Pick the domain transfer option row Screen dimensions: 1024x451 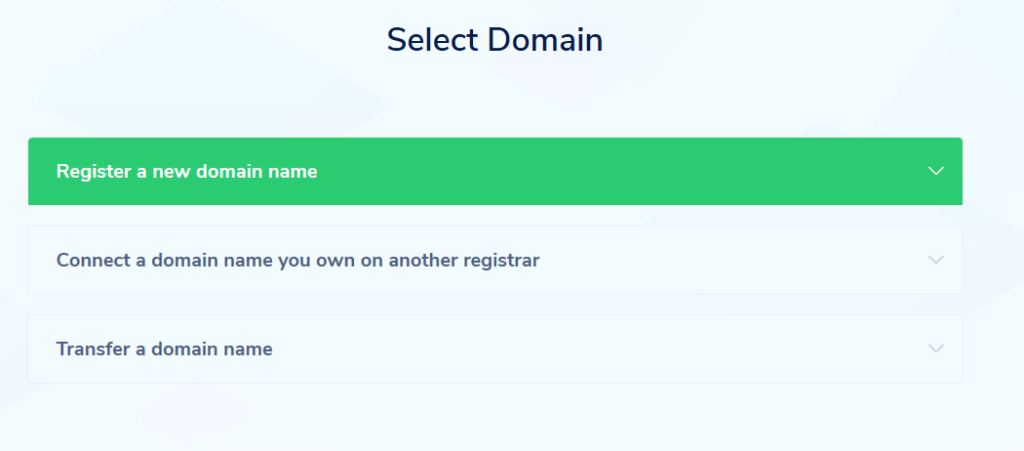click(x=495, y=349)
